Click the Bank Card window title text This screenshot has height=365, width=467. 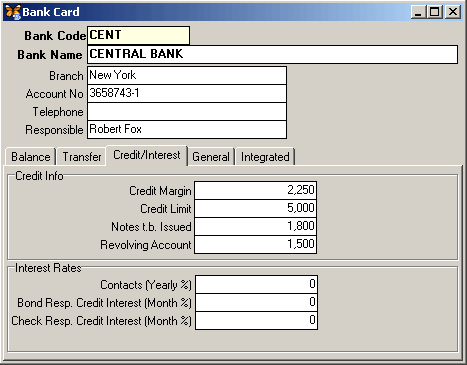[x=51, y=12]
